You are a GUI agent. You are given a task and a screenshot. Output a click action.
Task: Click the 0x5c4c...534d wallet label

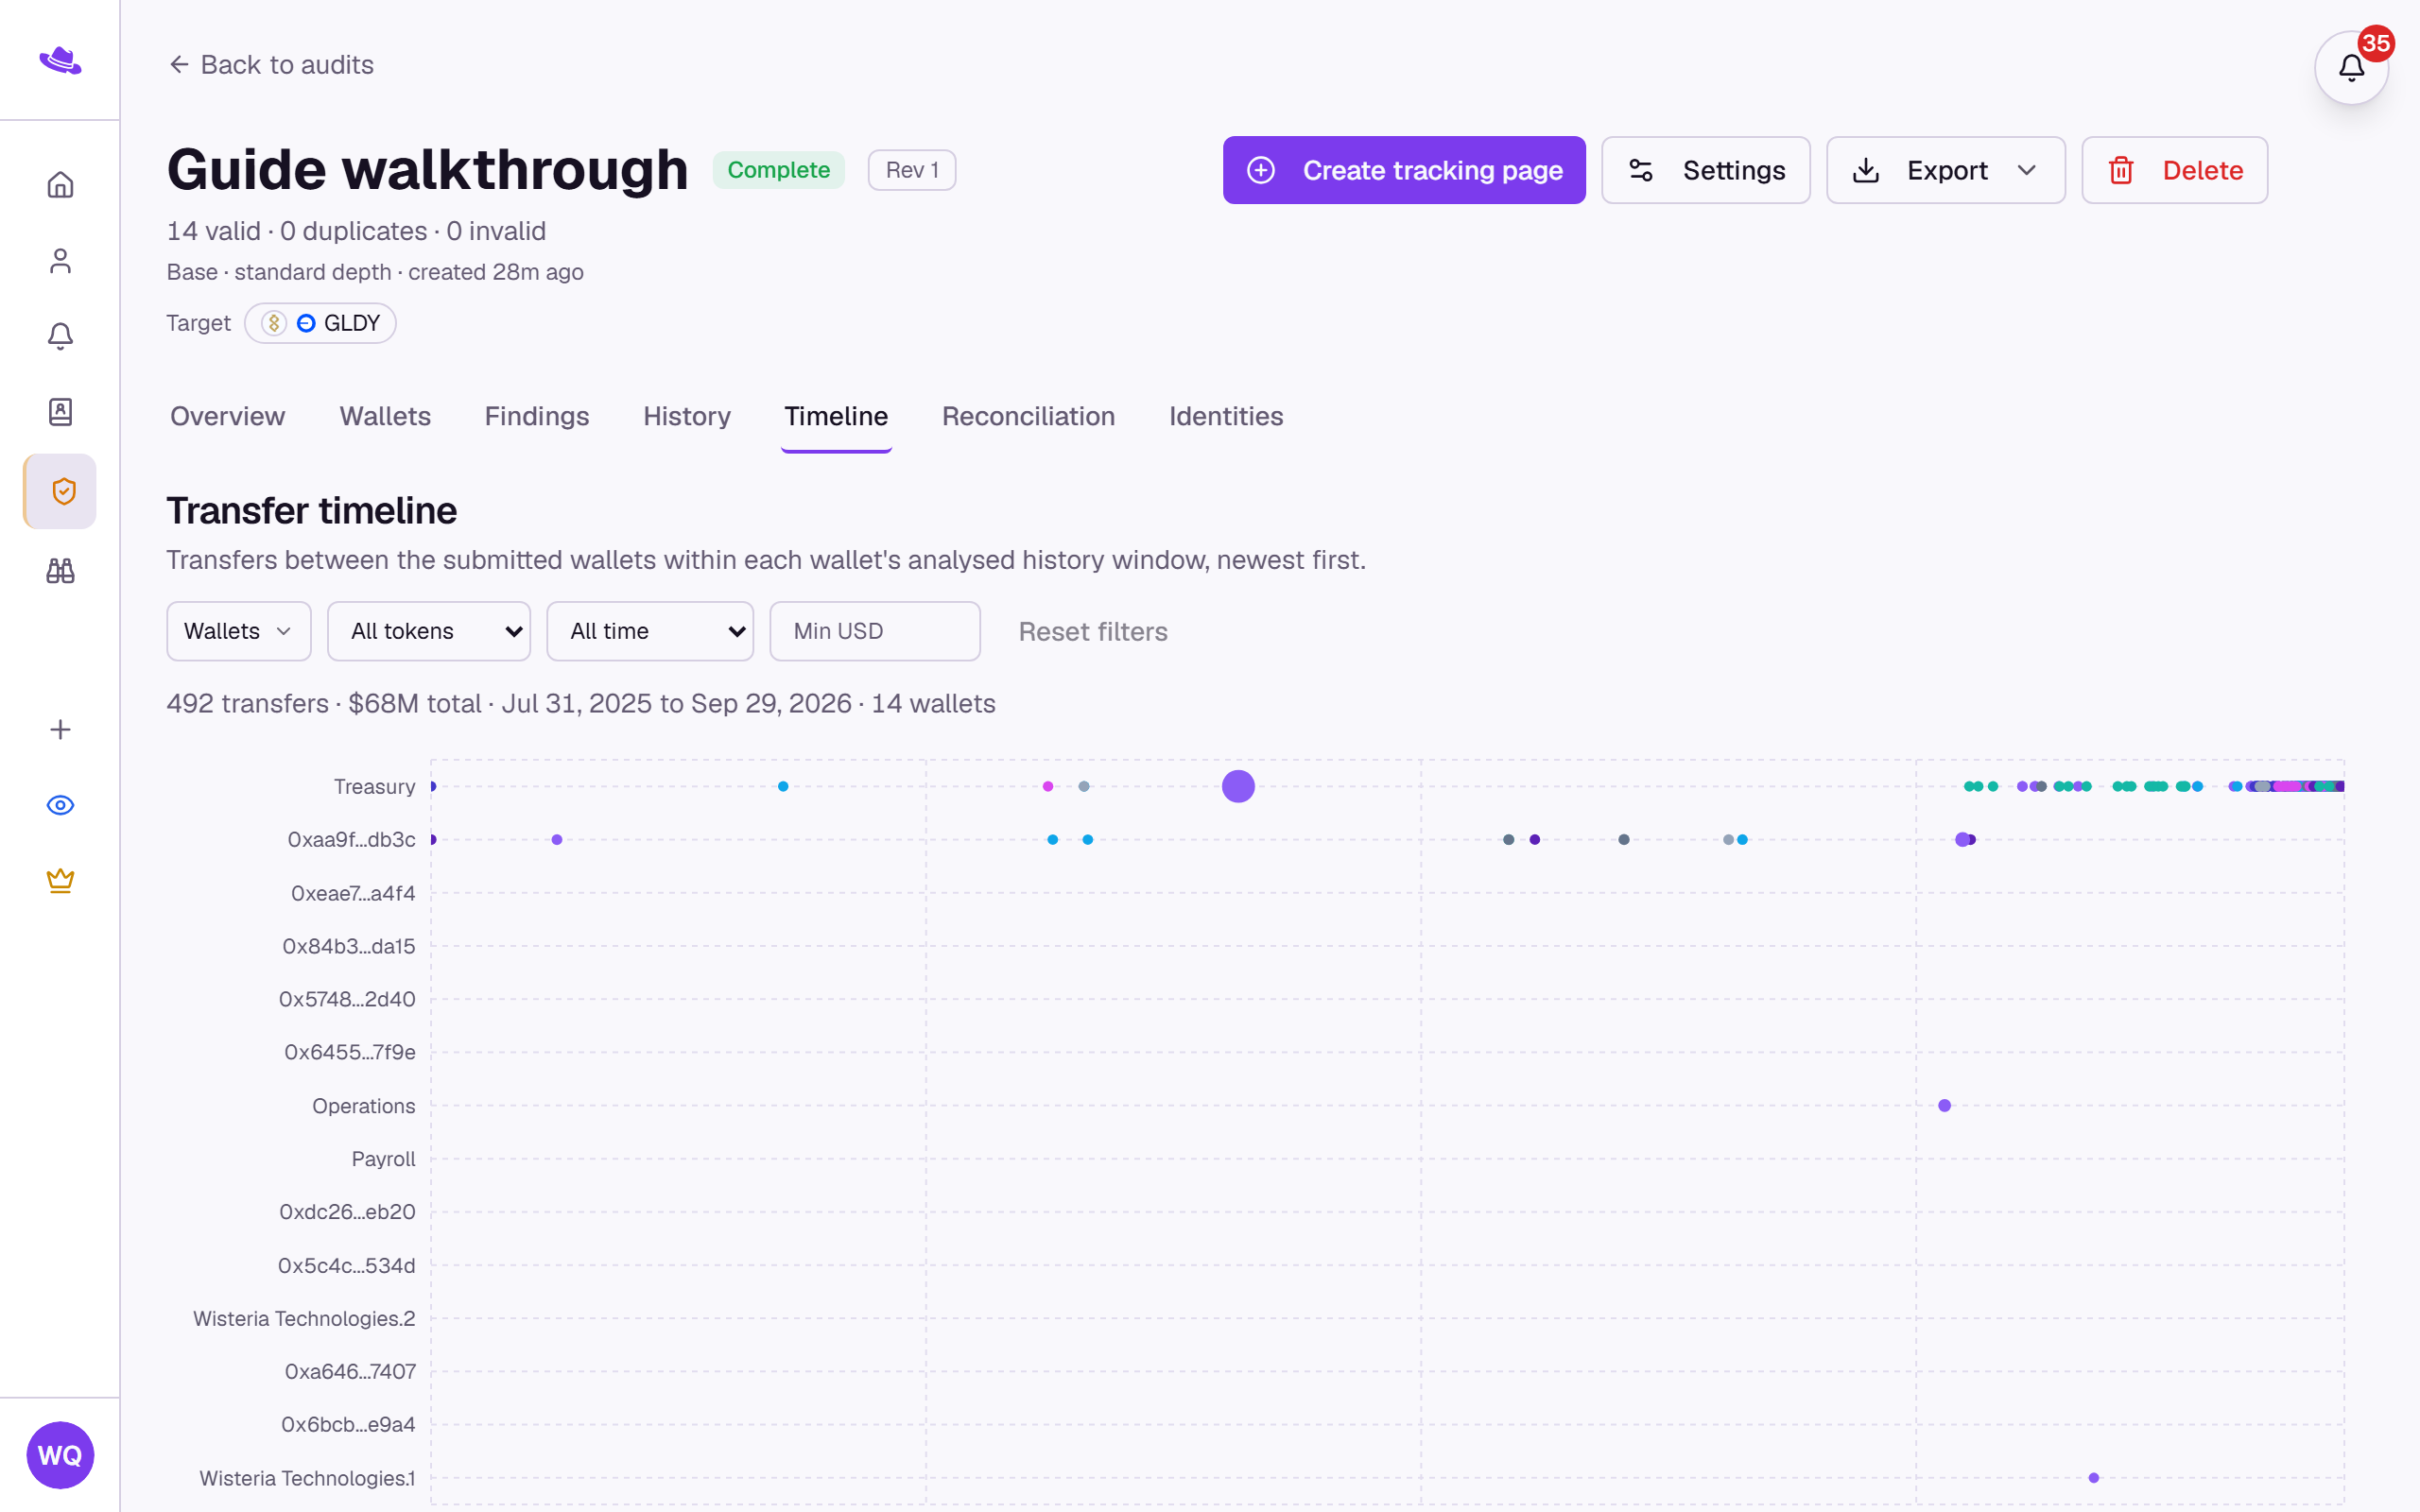[x=346, y=1266]
